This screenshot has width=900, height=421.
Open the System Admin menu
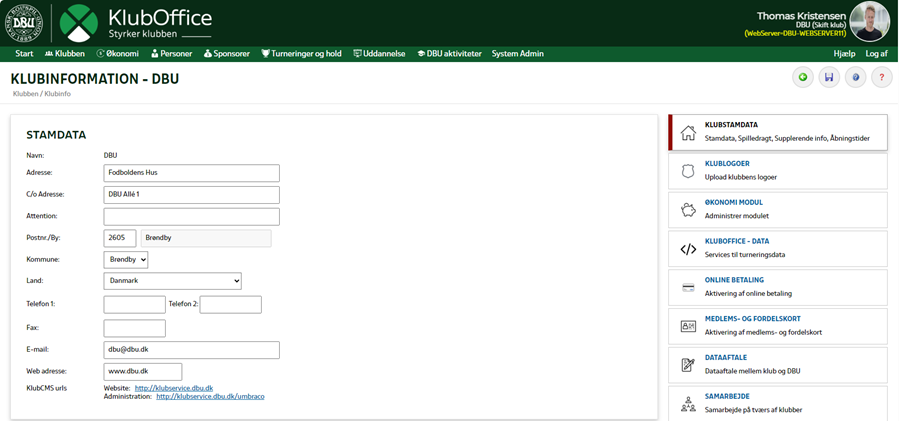click(517, 53)
